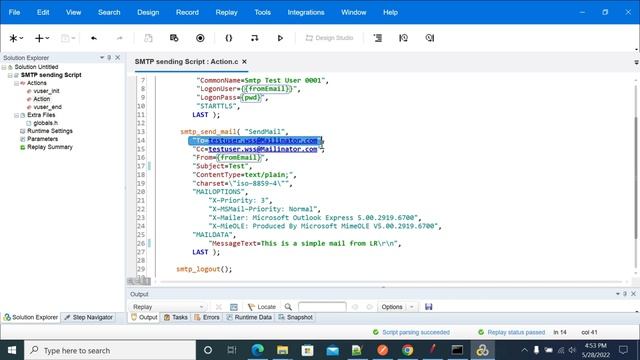Click the curly braces parameter icon

click(x=229, y=38)
